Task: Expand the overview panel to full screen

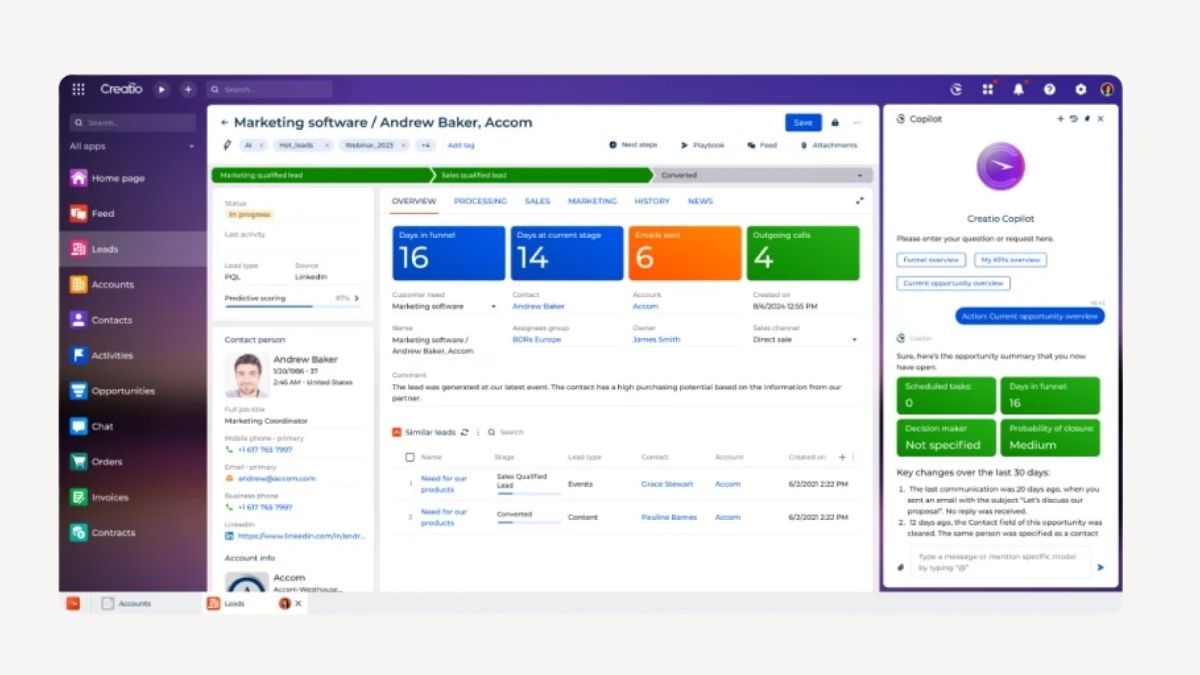Action: point(859,201)
